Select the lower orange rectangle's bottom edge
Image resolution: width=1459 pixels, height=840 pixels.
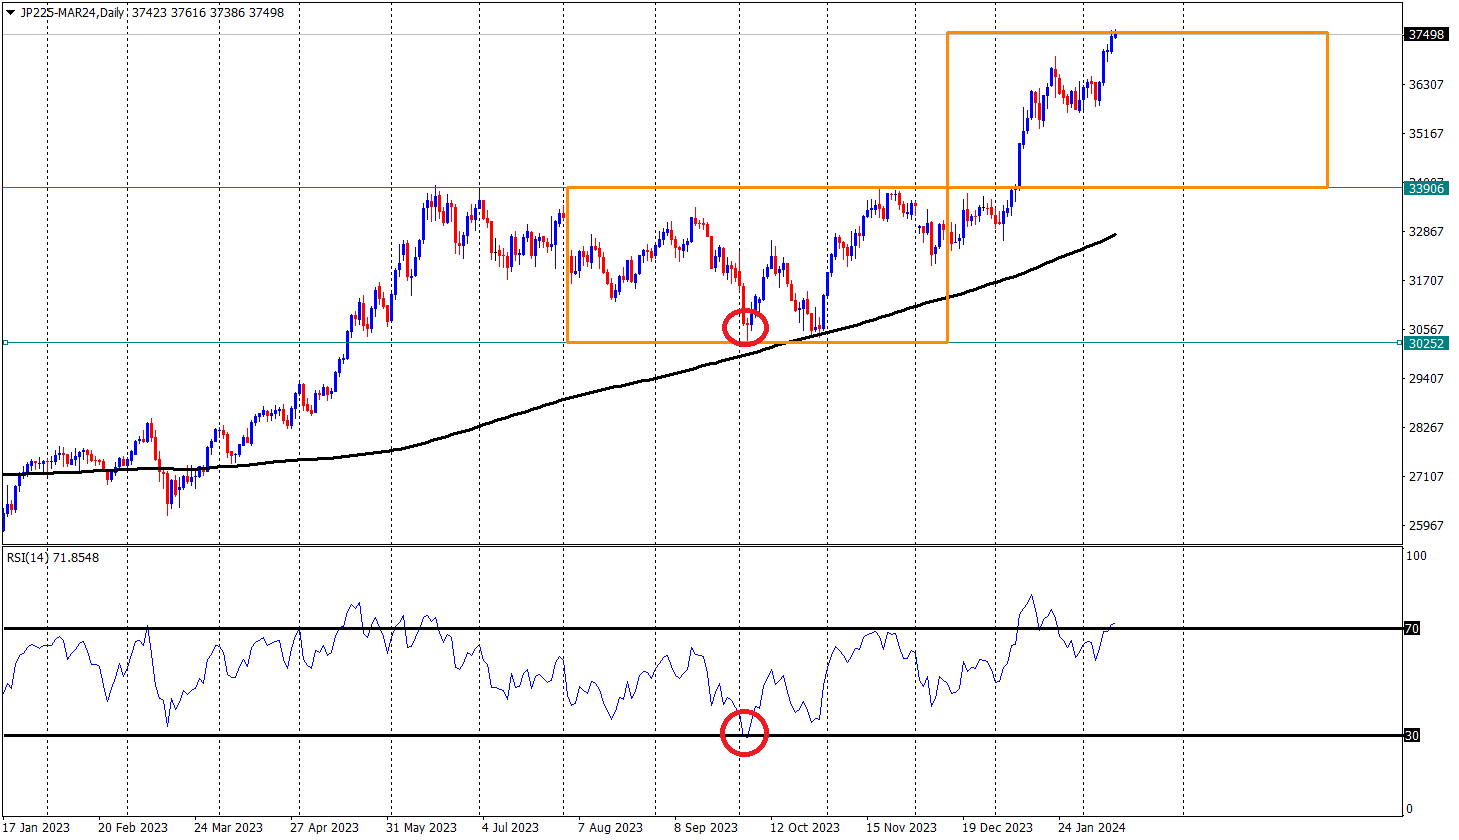coord(756,342)
